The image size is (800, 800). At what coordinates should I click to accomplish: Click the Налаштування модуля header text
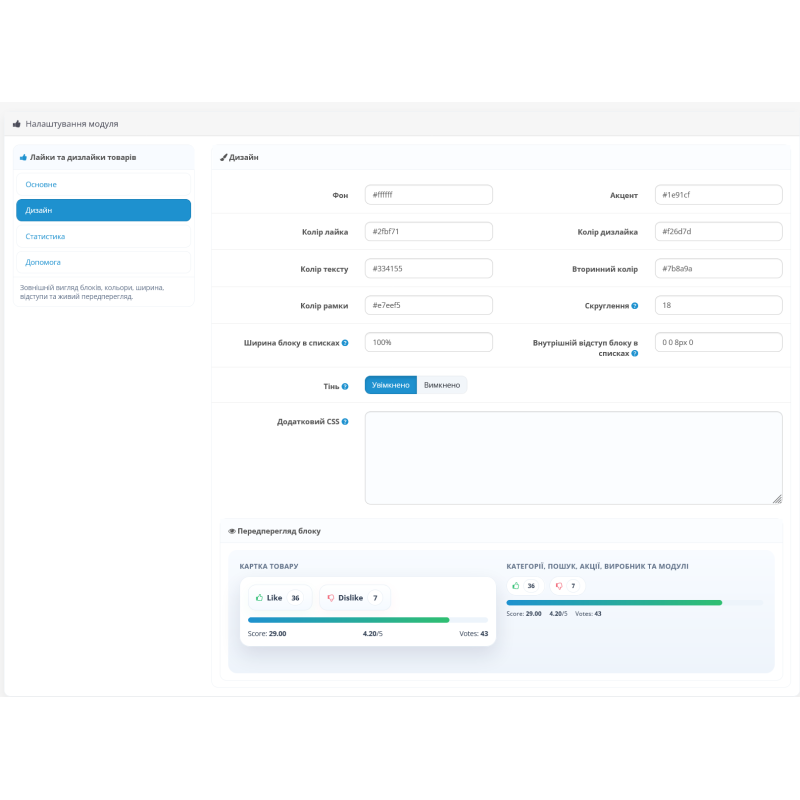coord(72,124)
